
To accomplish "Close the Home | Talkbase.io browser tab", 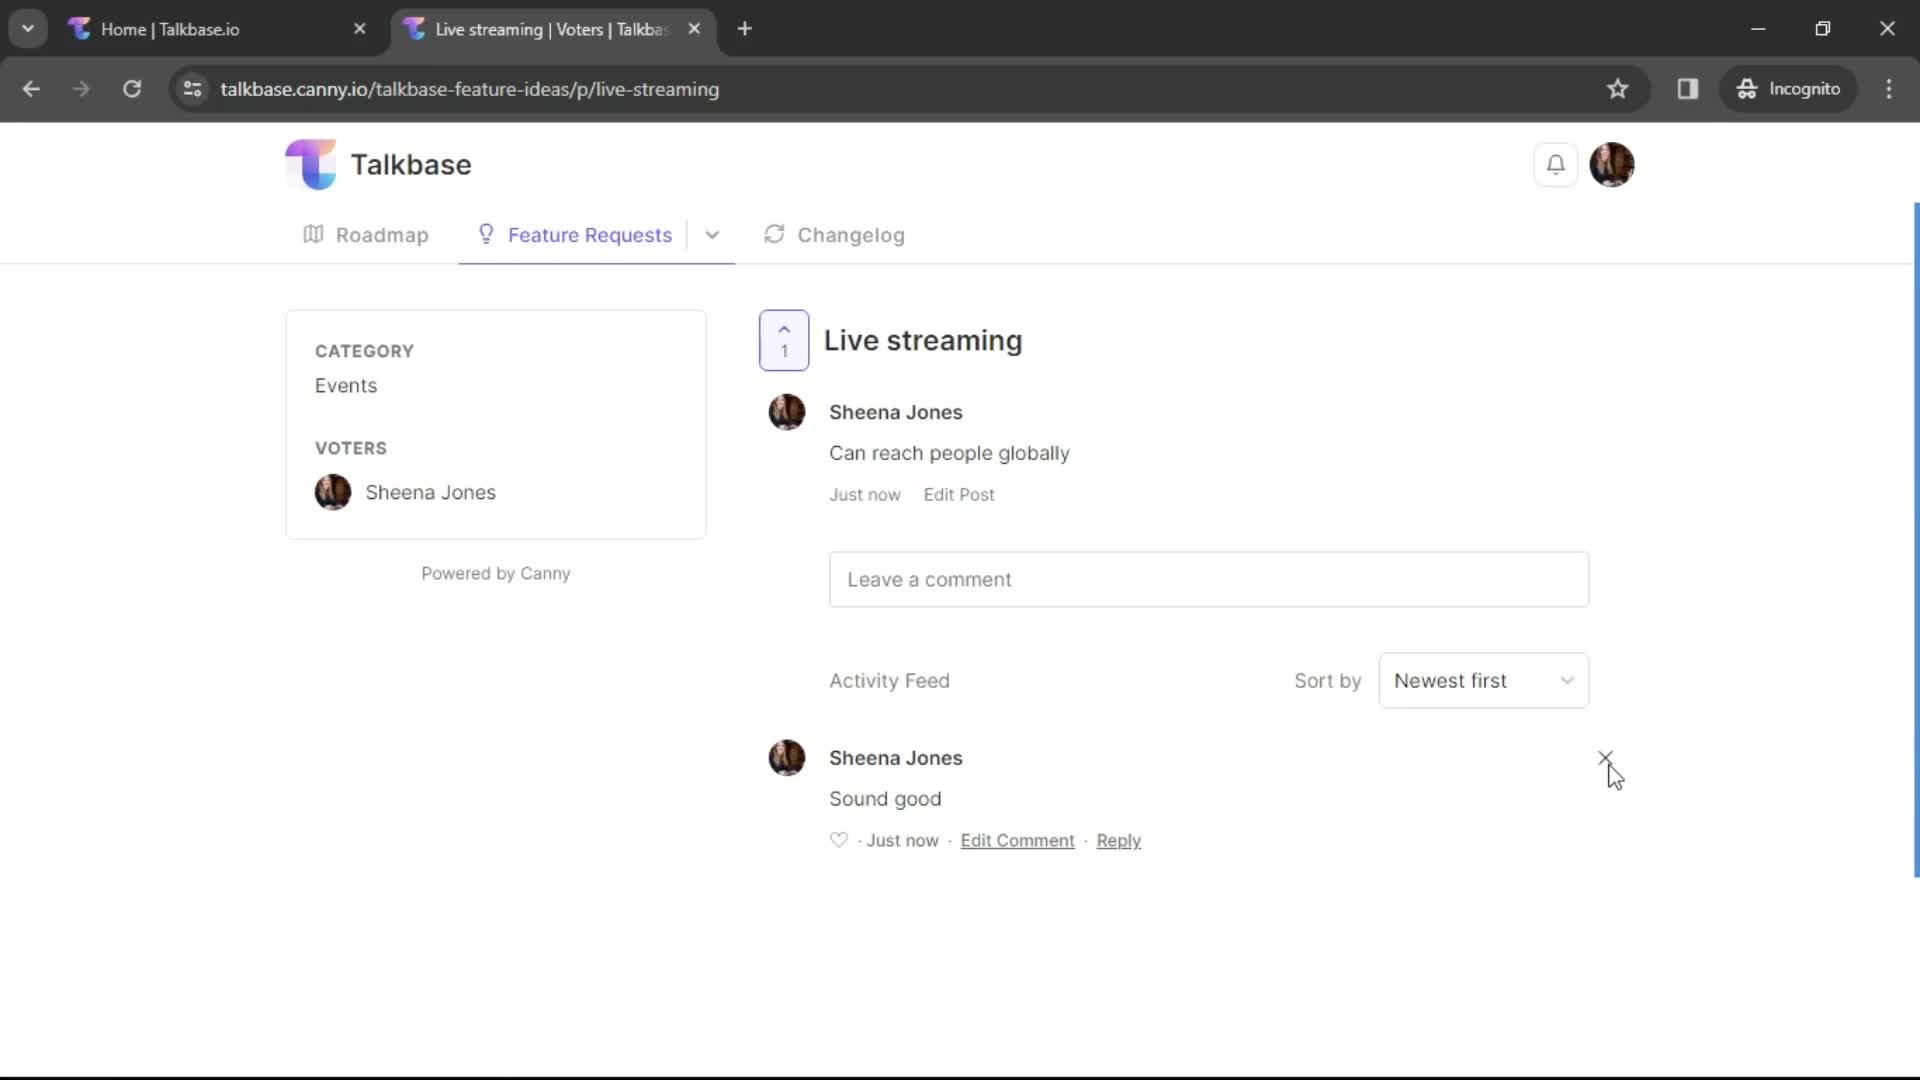I will coord(360,29).
